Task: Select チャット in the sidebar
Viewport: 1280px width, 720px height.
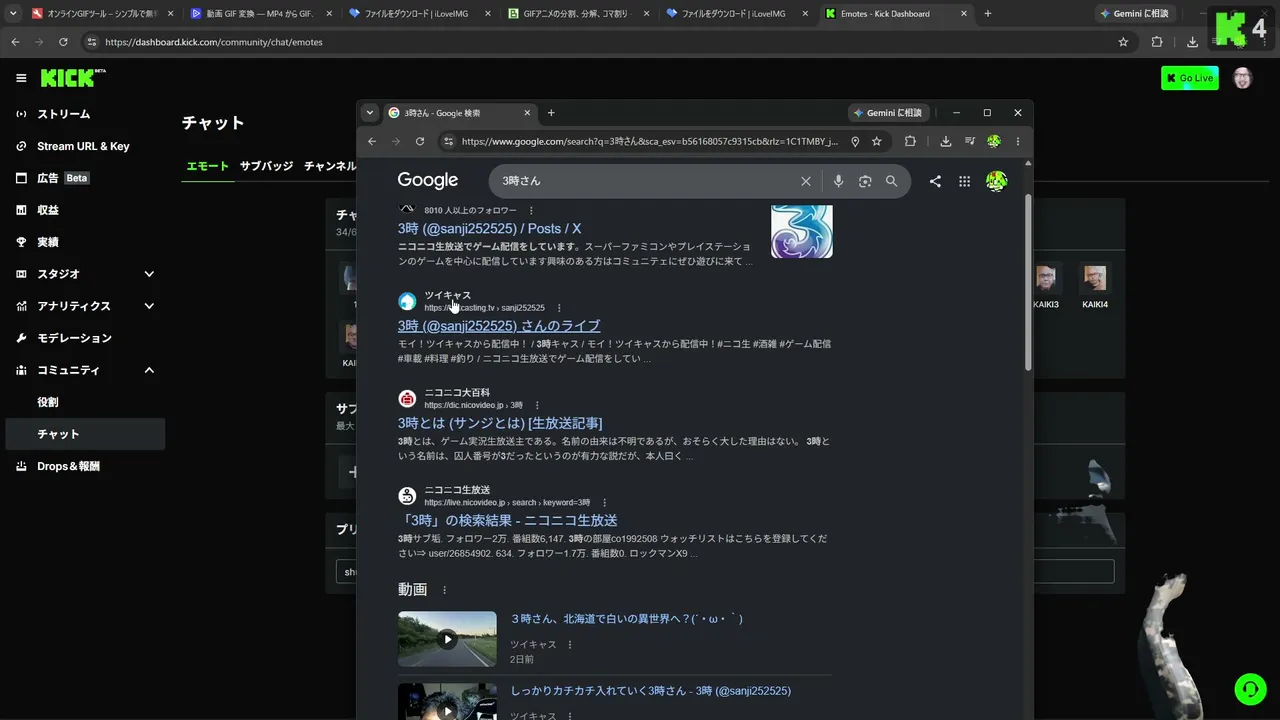Action: [x=83, y=434]
